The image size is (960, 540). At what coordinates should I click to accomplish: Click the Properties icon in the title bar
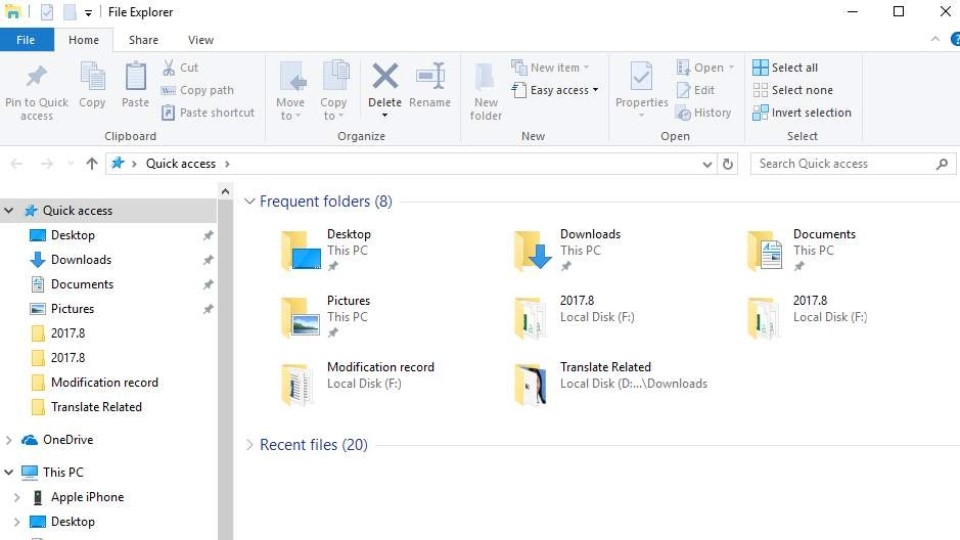coord(47,12)
